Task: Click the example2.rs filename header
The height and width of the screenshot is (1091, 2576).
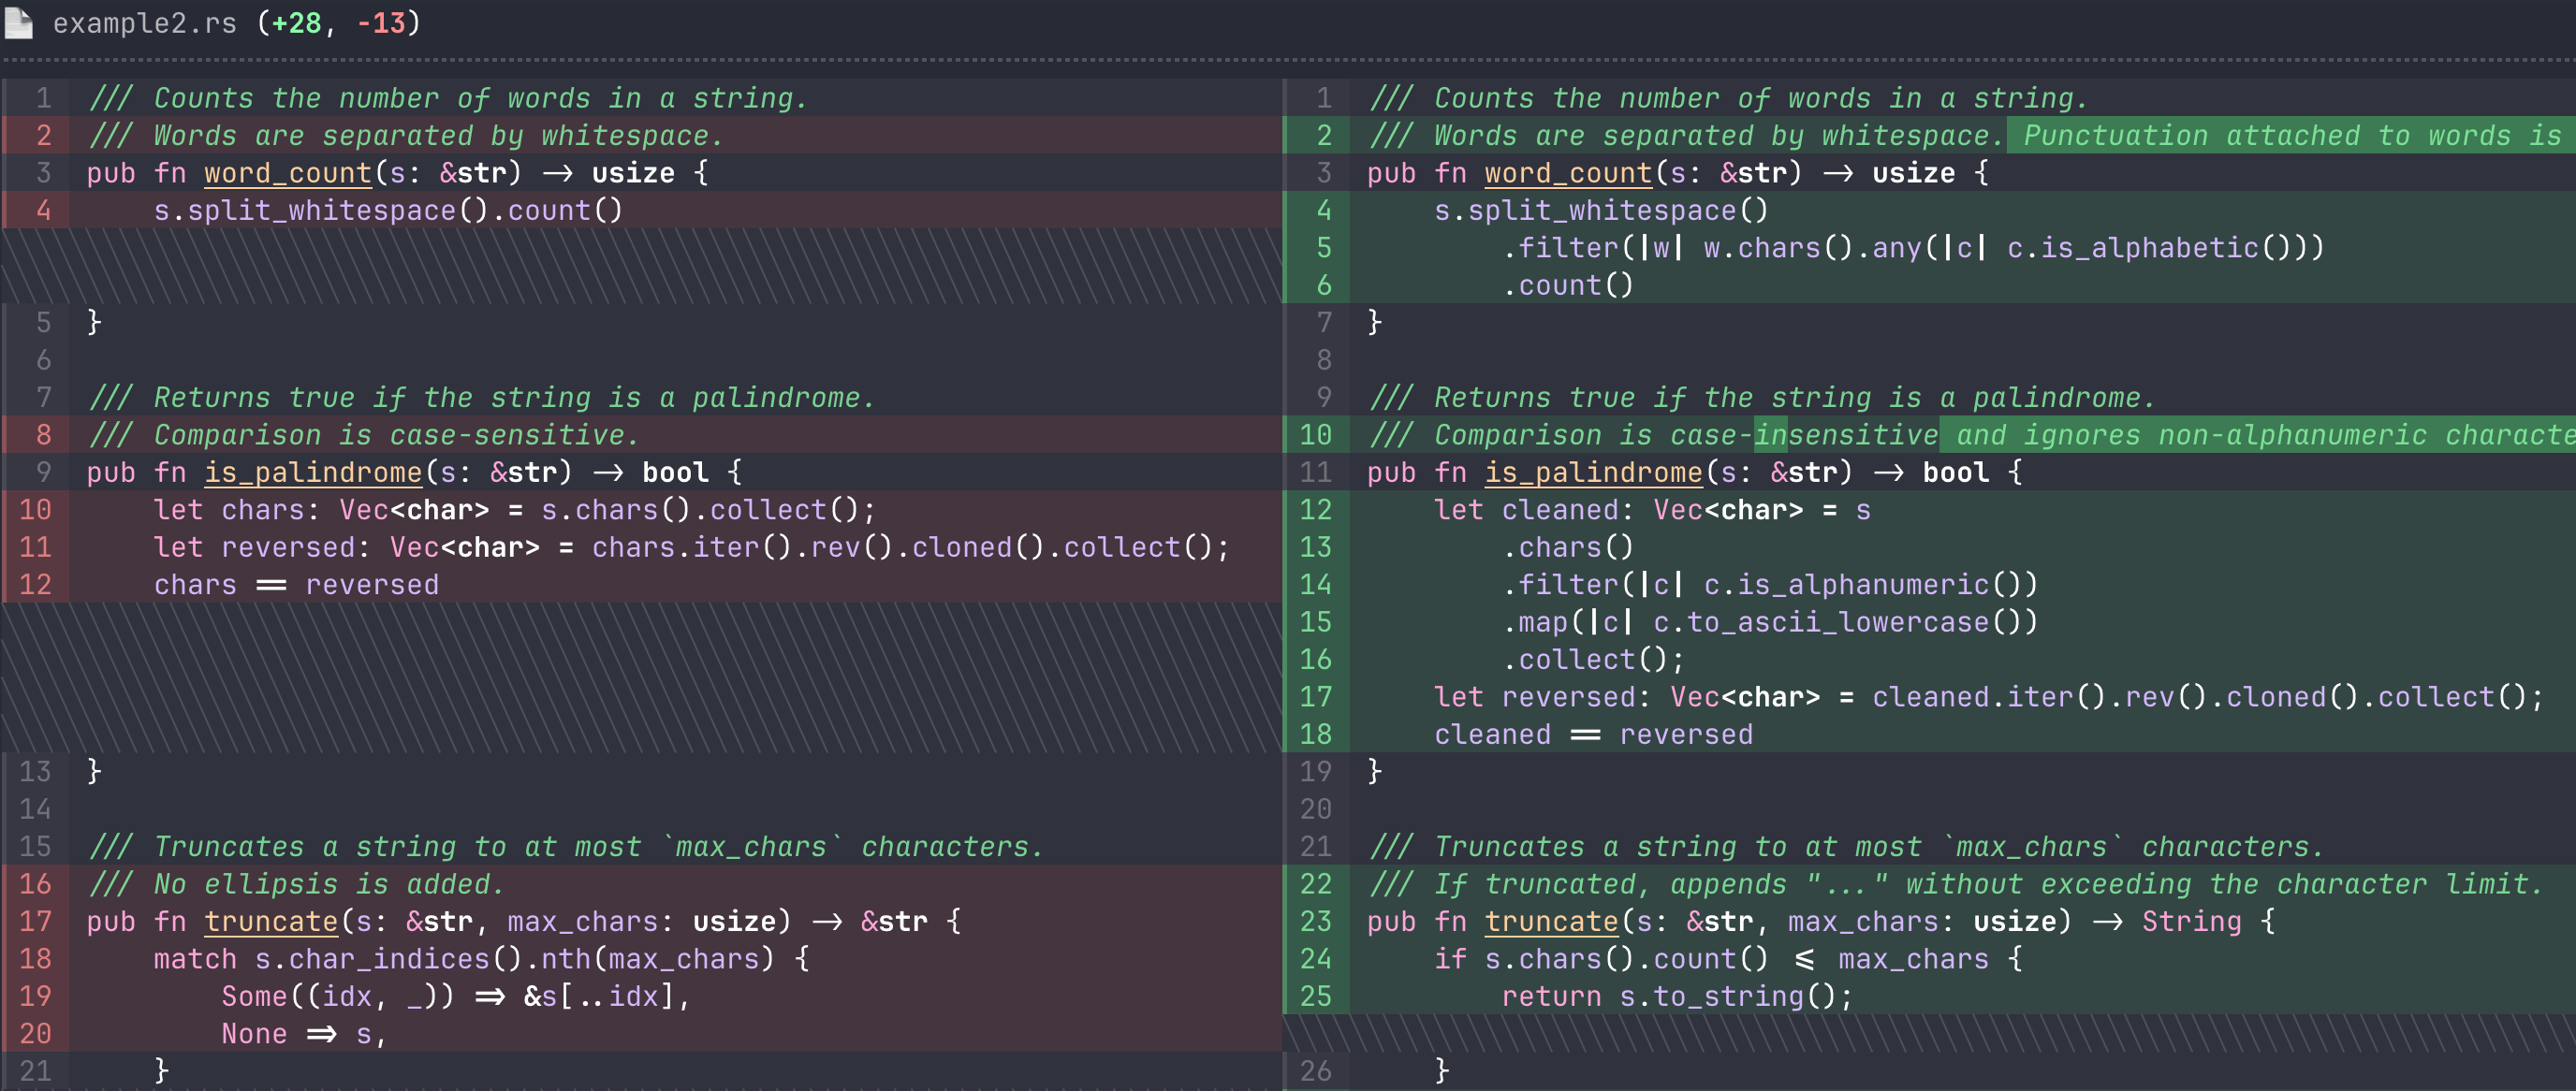Action: (144, 22)
